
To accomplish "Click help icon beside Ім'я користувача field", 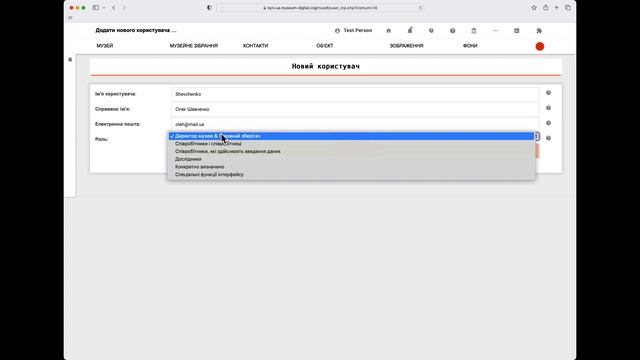I will [x=548, y=93].
